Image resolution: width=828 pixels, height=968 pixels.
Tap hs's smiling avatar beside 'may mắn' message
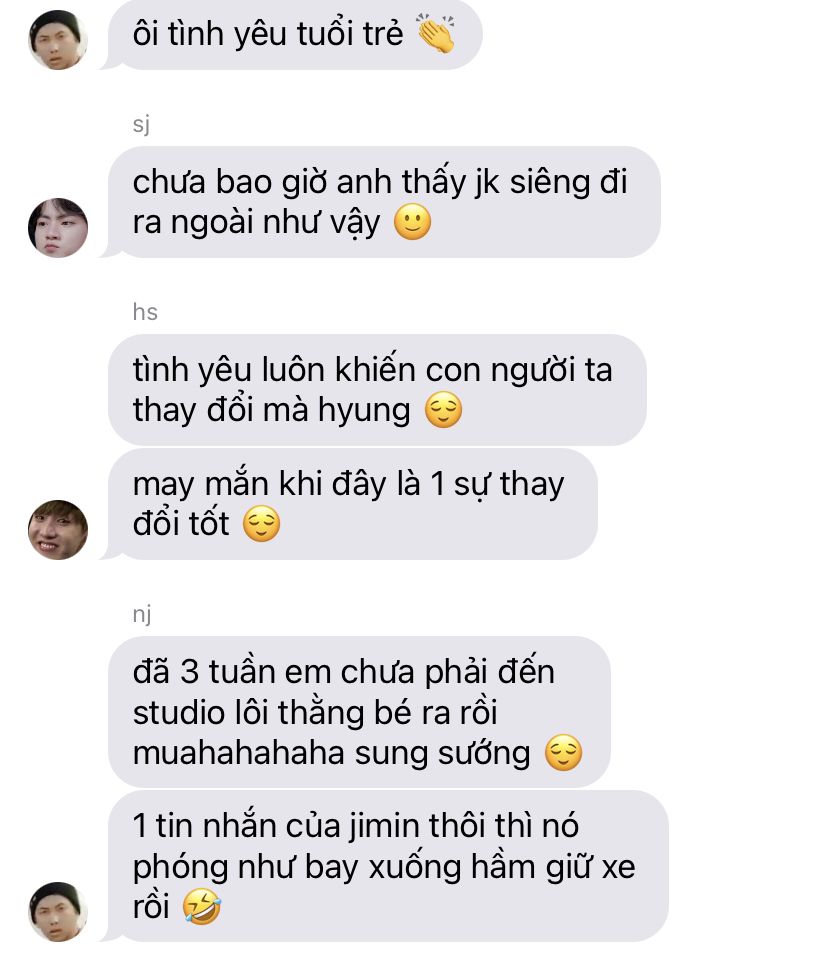pos(57,530)
